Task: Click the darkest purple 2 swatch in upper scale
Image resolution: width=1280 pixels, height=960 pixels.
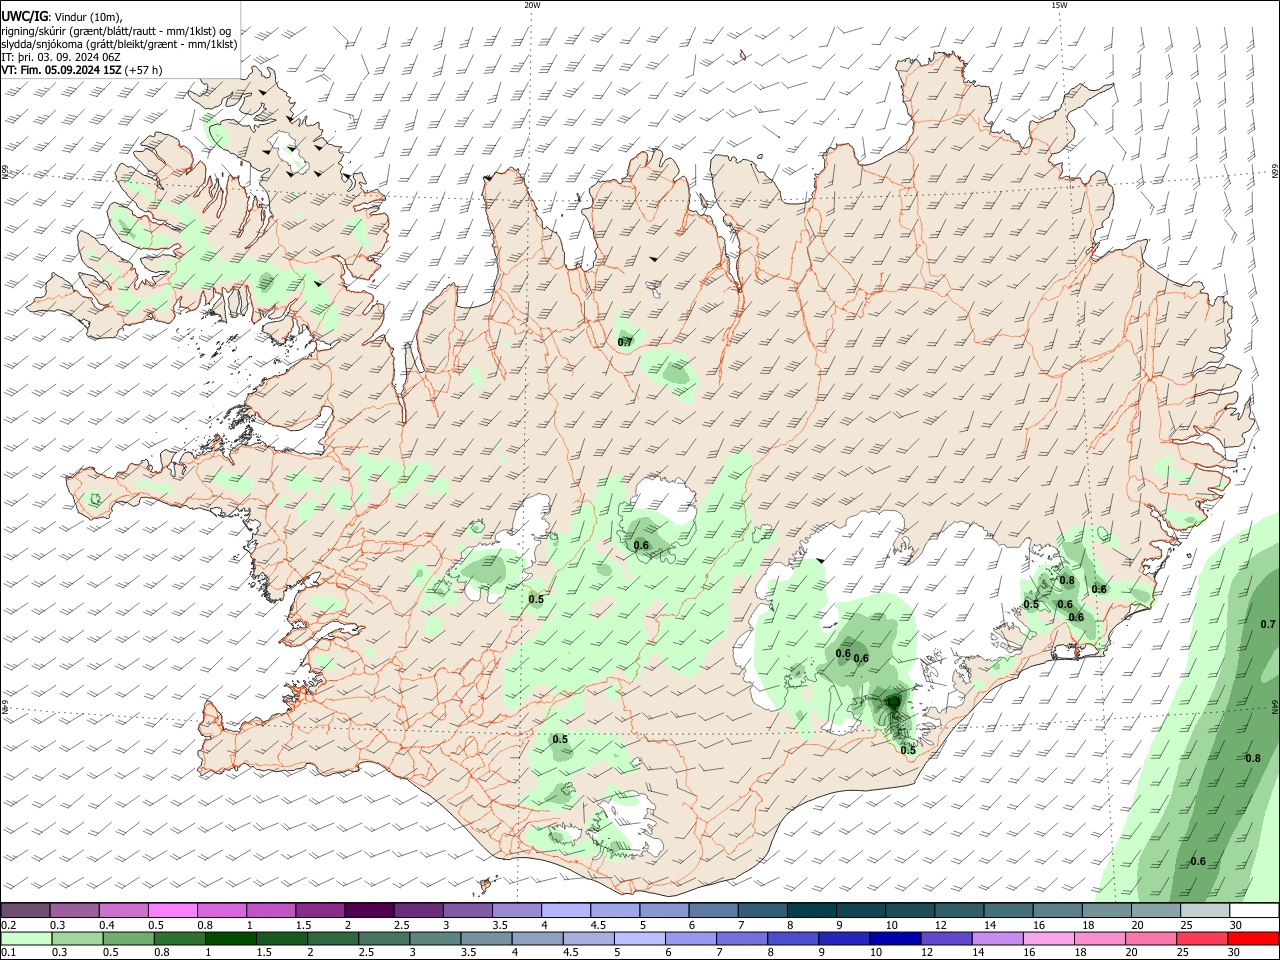Action: pyautogui.click(x=369, y=910)
